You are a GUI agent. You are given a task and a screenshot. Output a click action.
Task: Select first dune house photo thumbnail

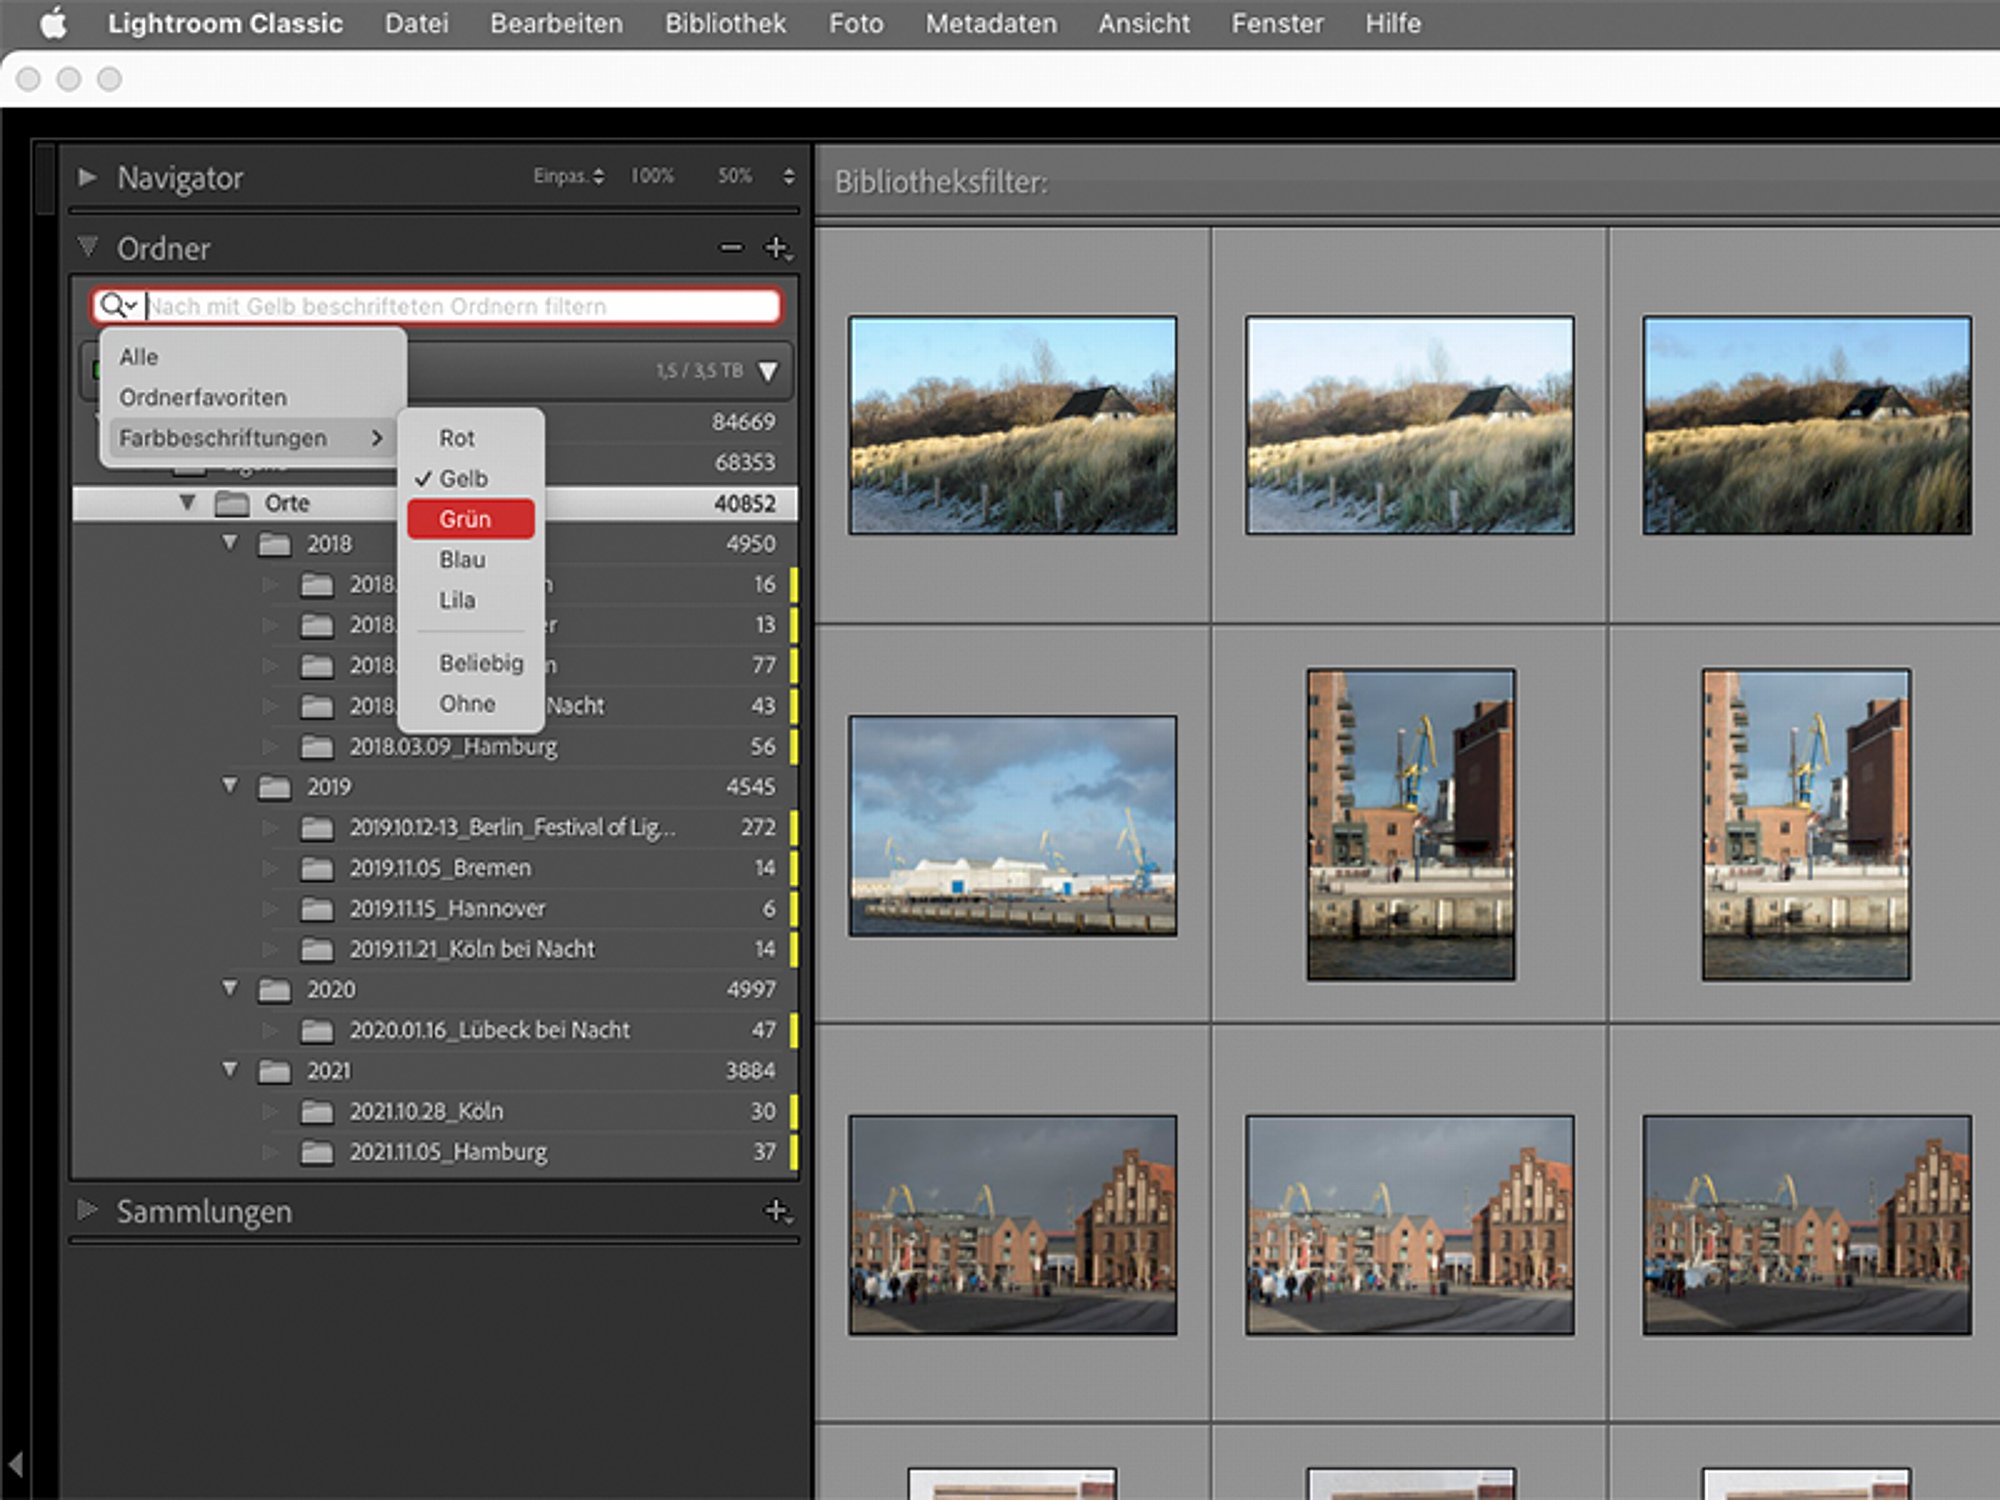[x=1012, y=425]
